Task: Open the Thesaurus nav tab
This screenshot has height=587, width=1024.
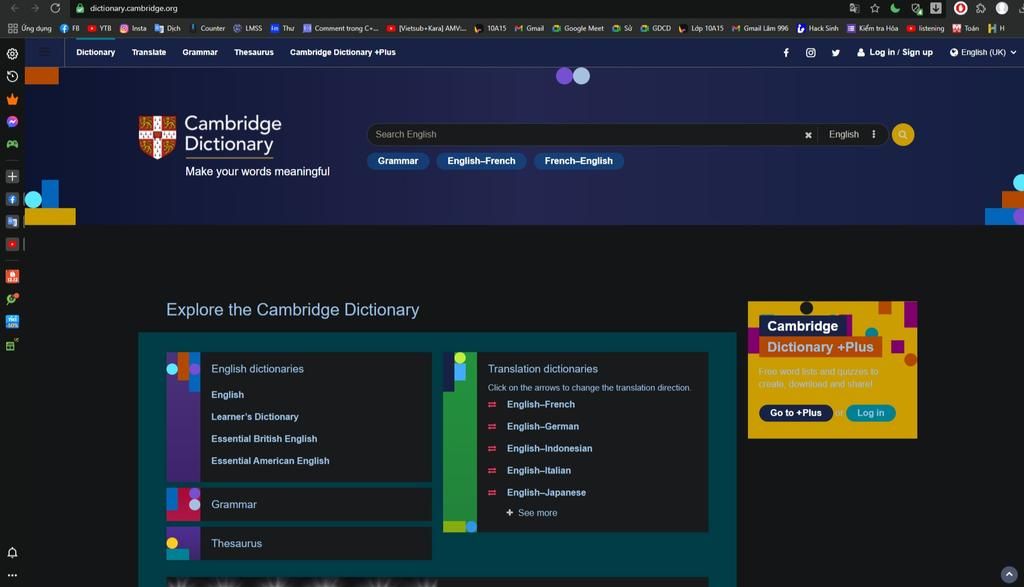Action: 253,52
